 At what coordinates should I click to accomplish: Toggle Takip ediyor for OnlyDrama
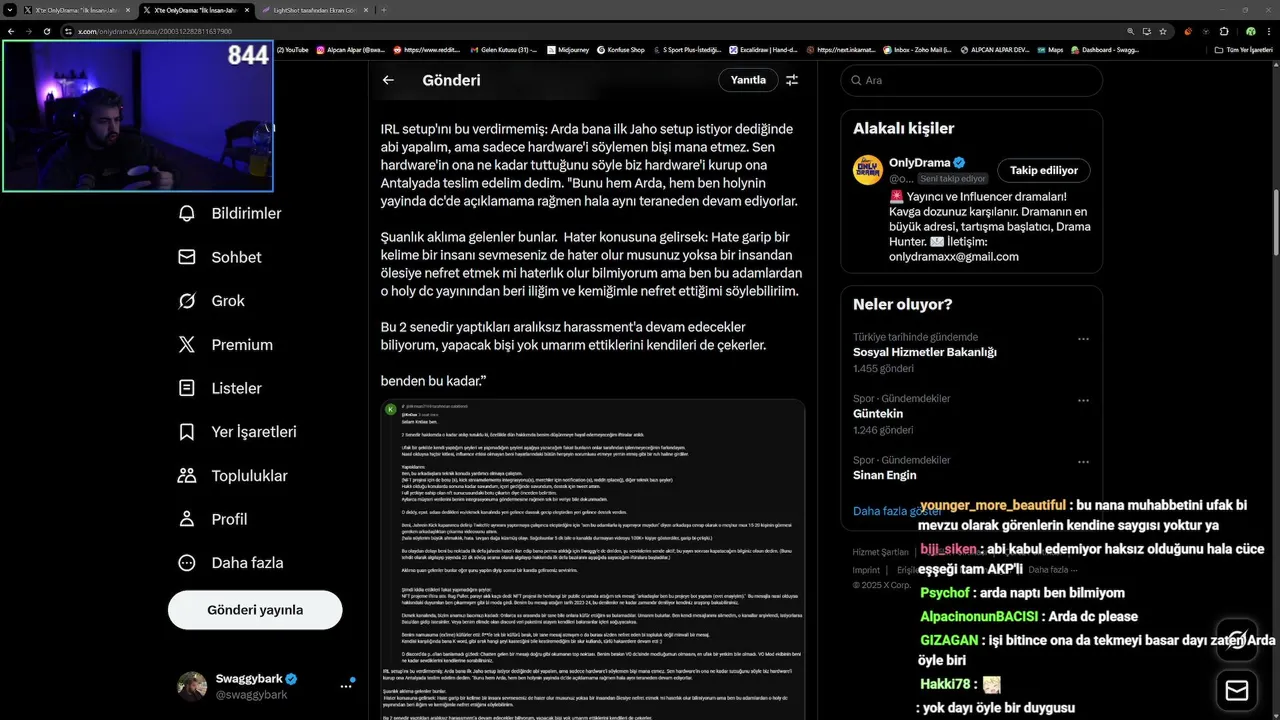(1044, 170)
